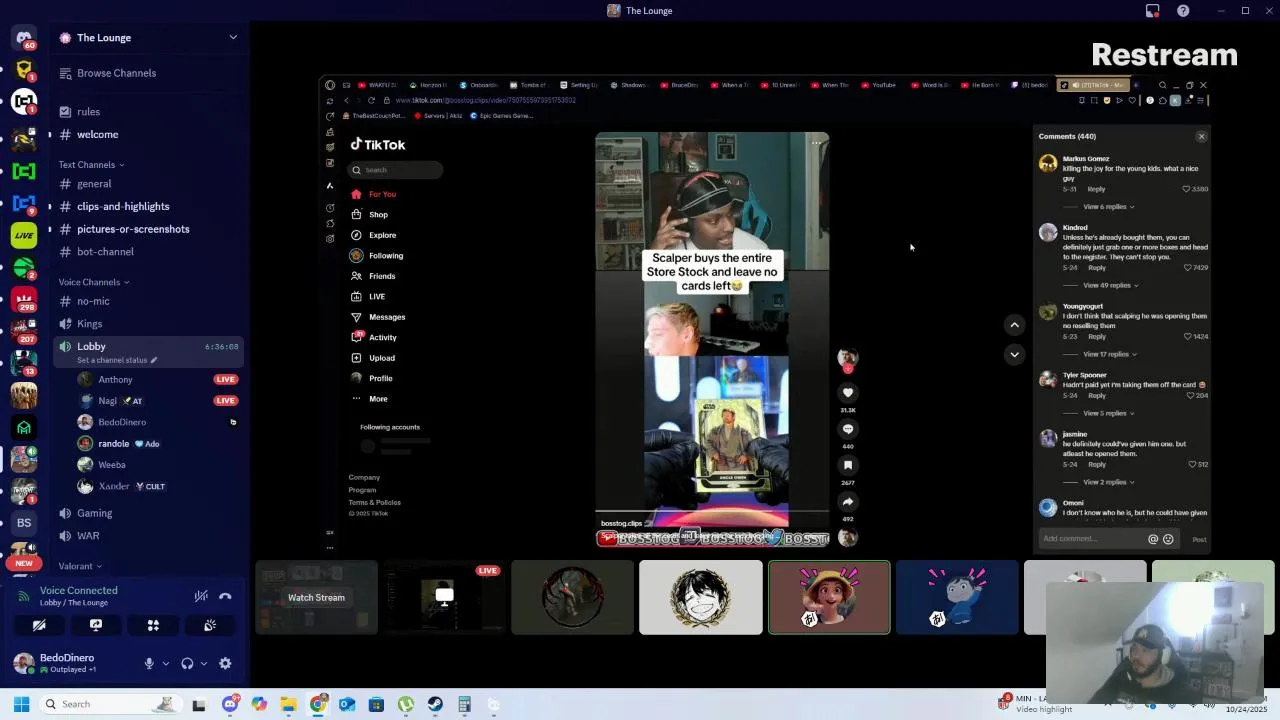Select the LIVE stream participant tile

click(444, 597)
